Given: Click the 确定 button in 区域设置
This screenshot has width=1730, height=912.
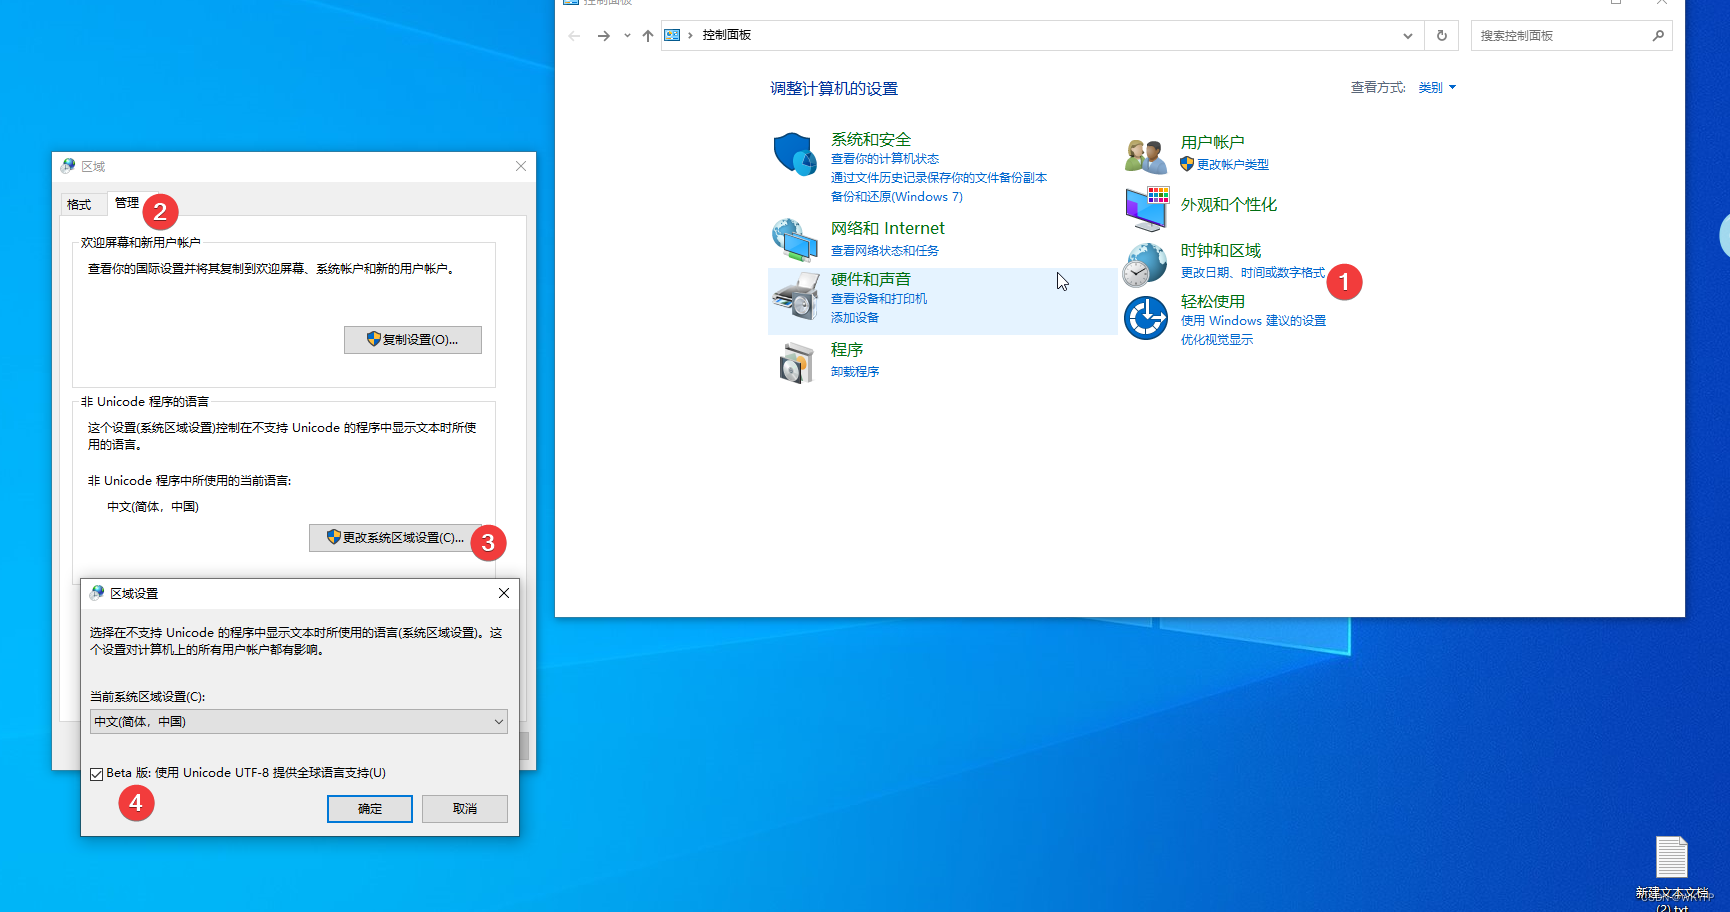Looking at the screenshot, I should pos(369,808).
